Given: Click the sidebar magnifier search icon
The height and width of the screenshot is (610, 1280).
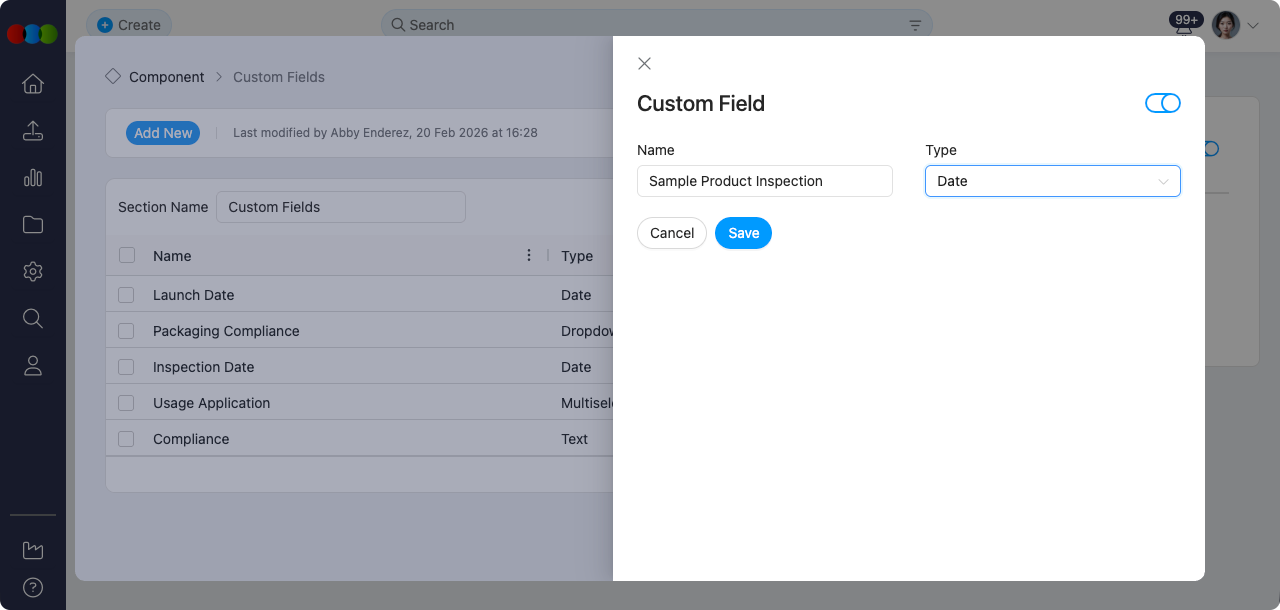Looking at the screenshot, I should [33, 319].
